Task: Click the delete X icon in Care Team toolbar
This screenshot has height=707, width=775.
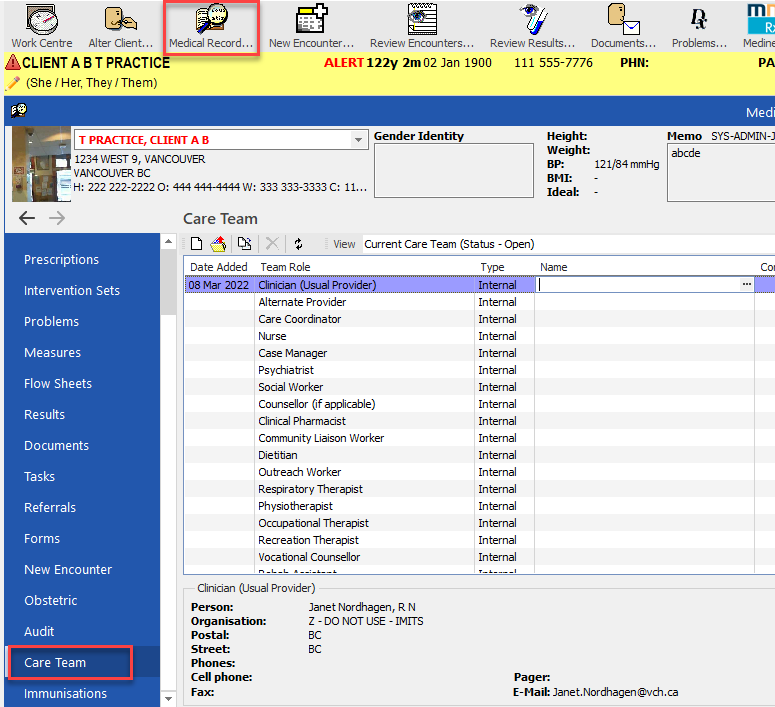Action: coord(272,244)
